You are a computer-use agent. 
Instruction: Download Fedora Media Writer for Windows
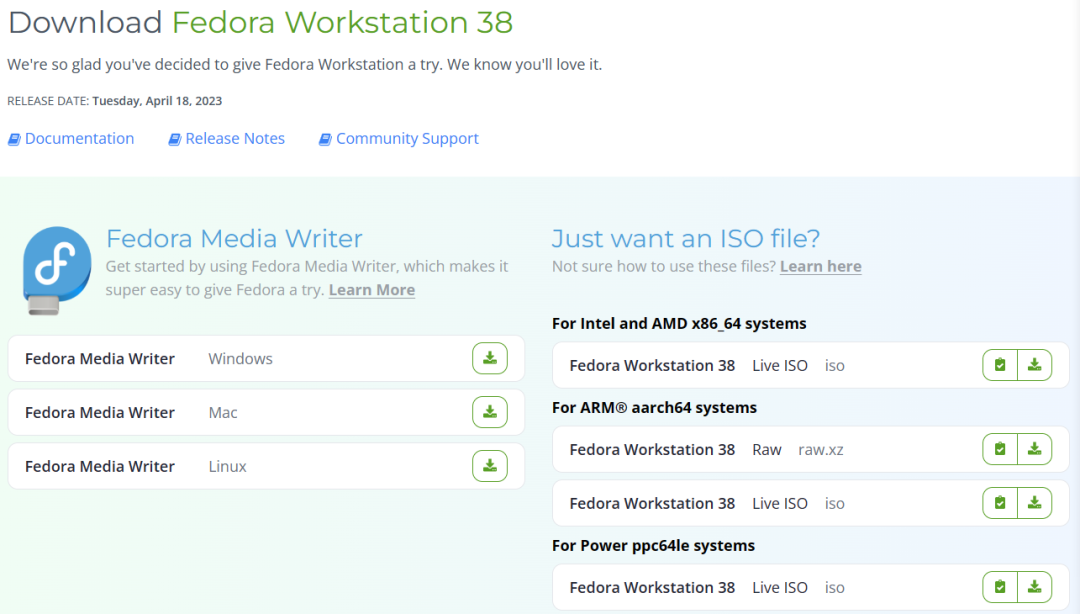point(490,358)
